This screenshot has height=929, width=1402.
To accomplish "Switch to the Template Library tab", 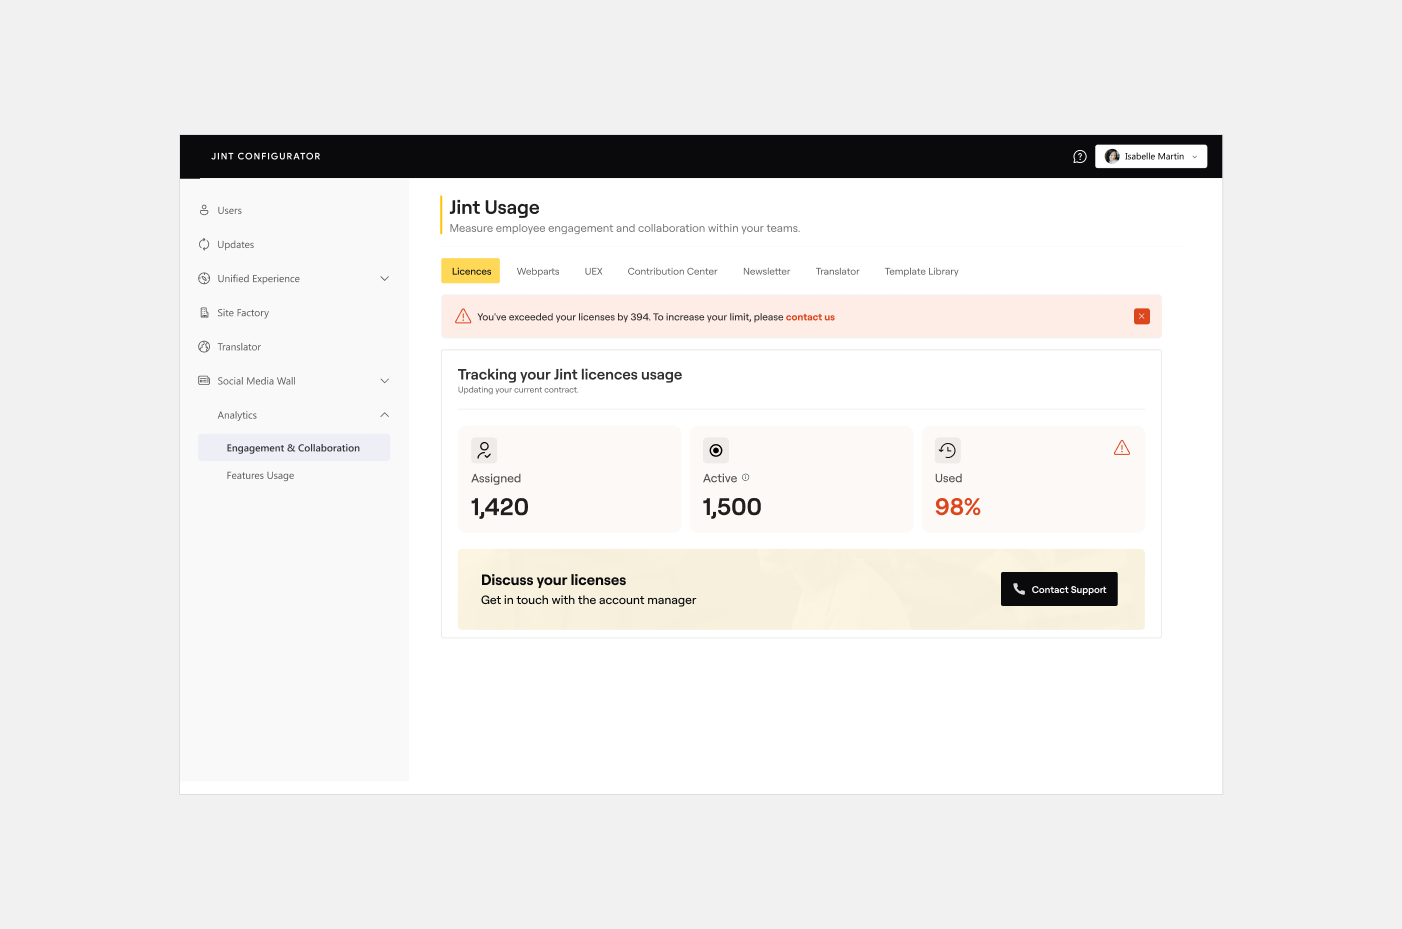I will pos(922,271).
